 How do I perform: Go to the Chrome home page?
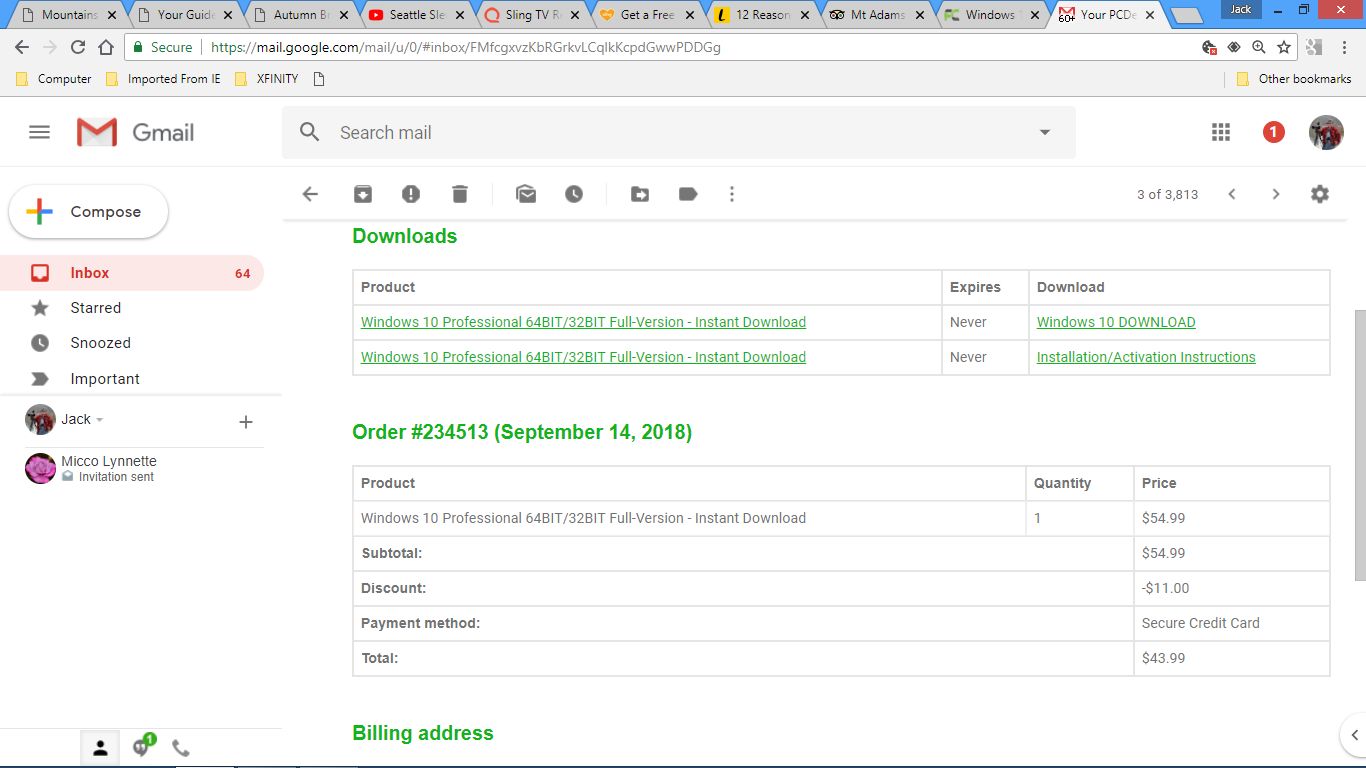[106, 47]
